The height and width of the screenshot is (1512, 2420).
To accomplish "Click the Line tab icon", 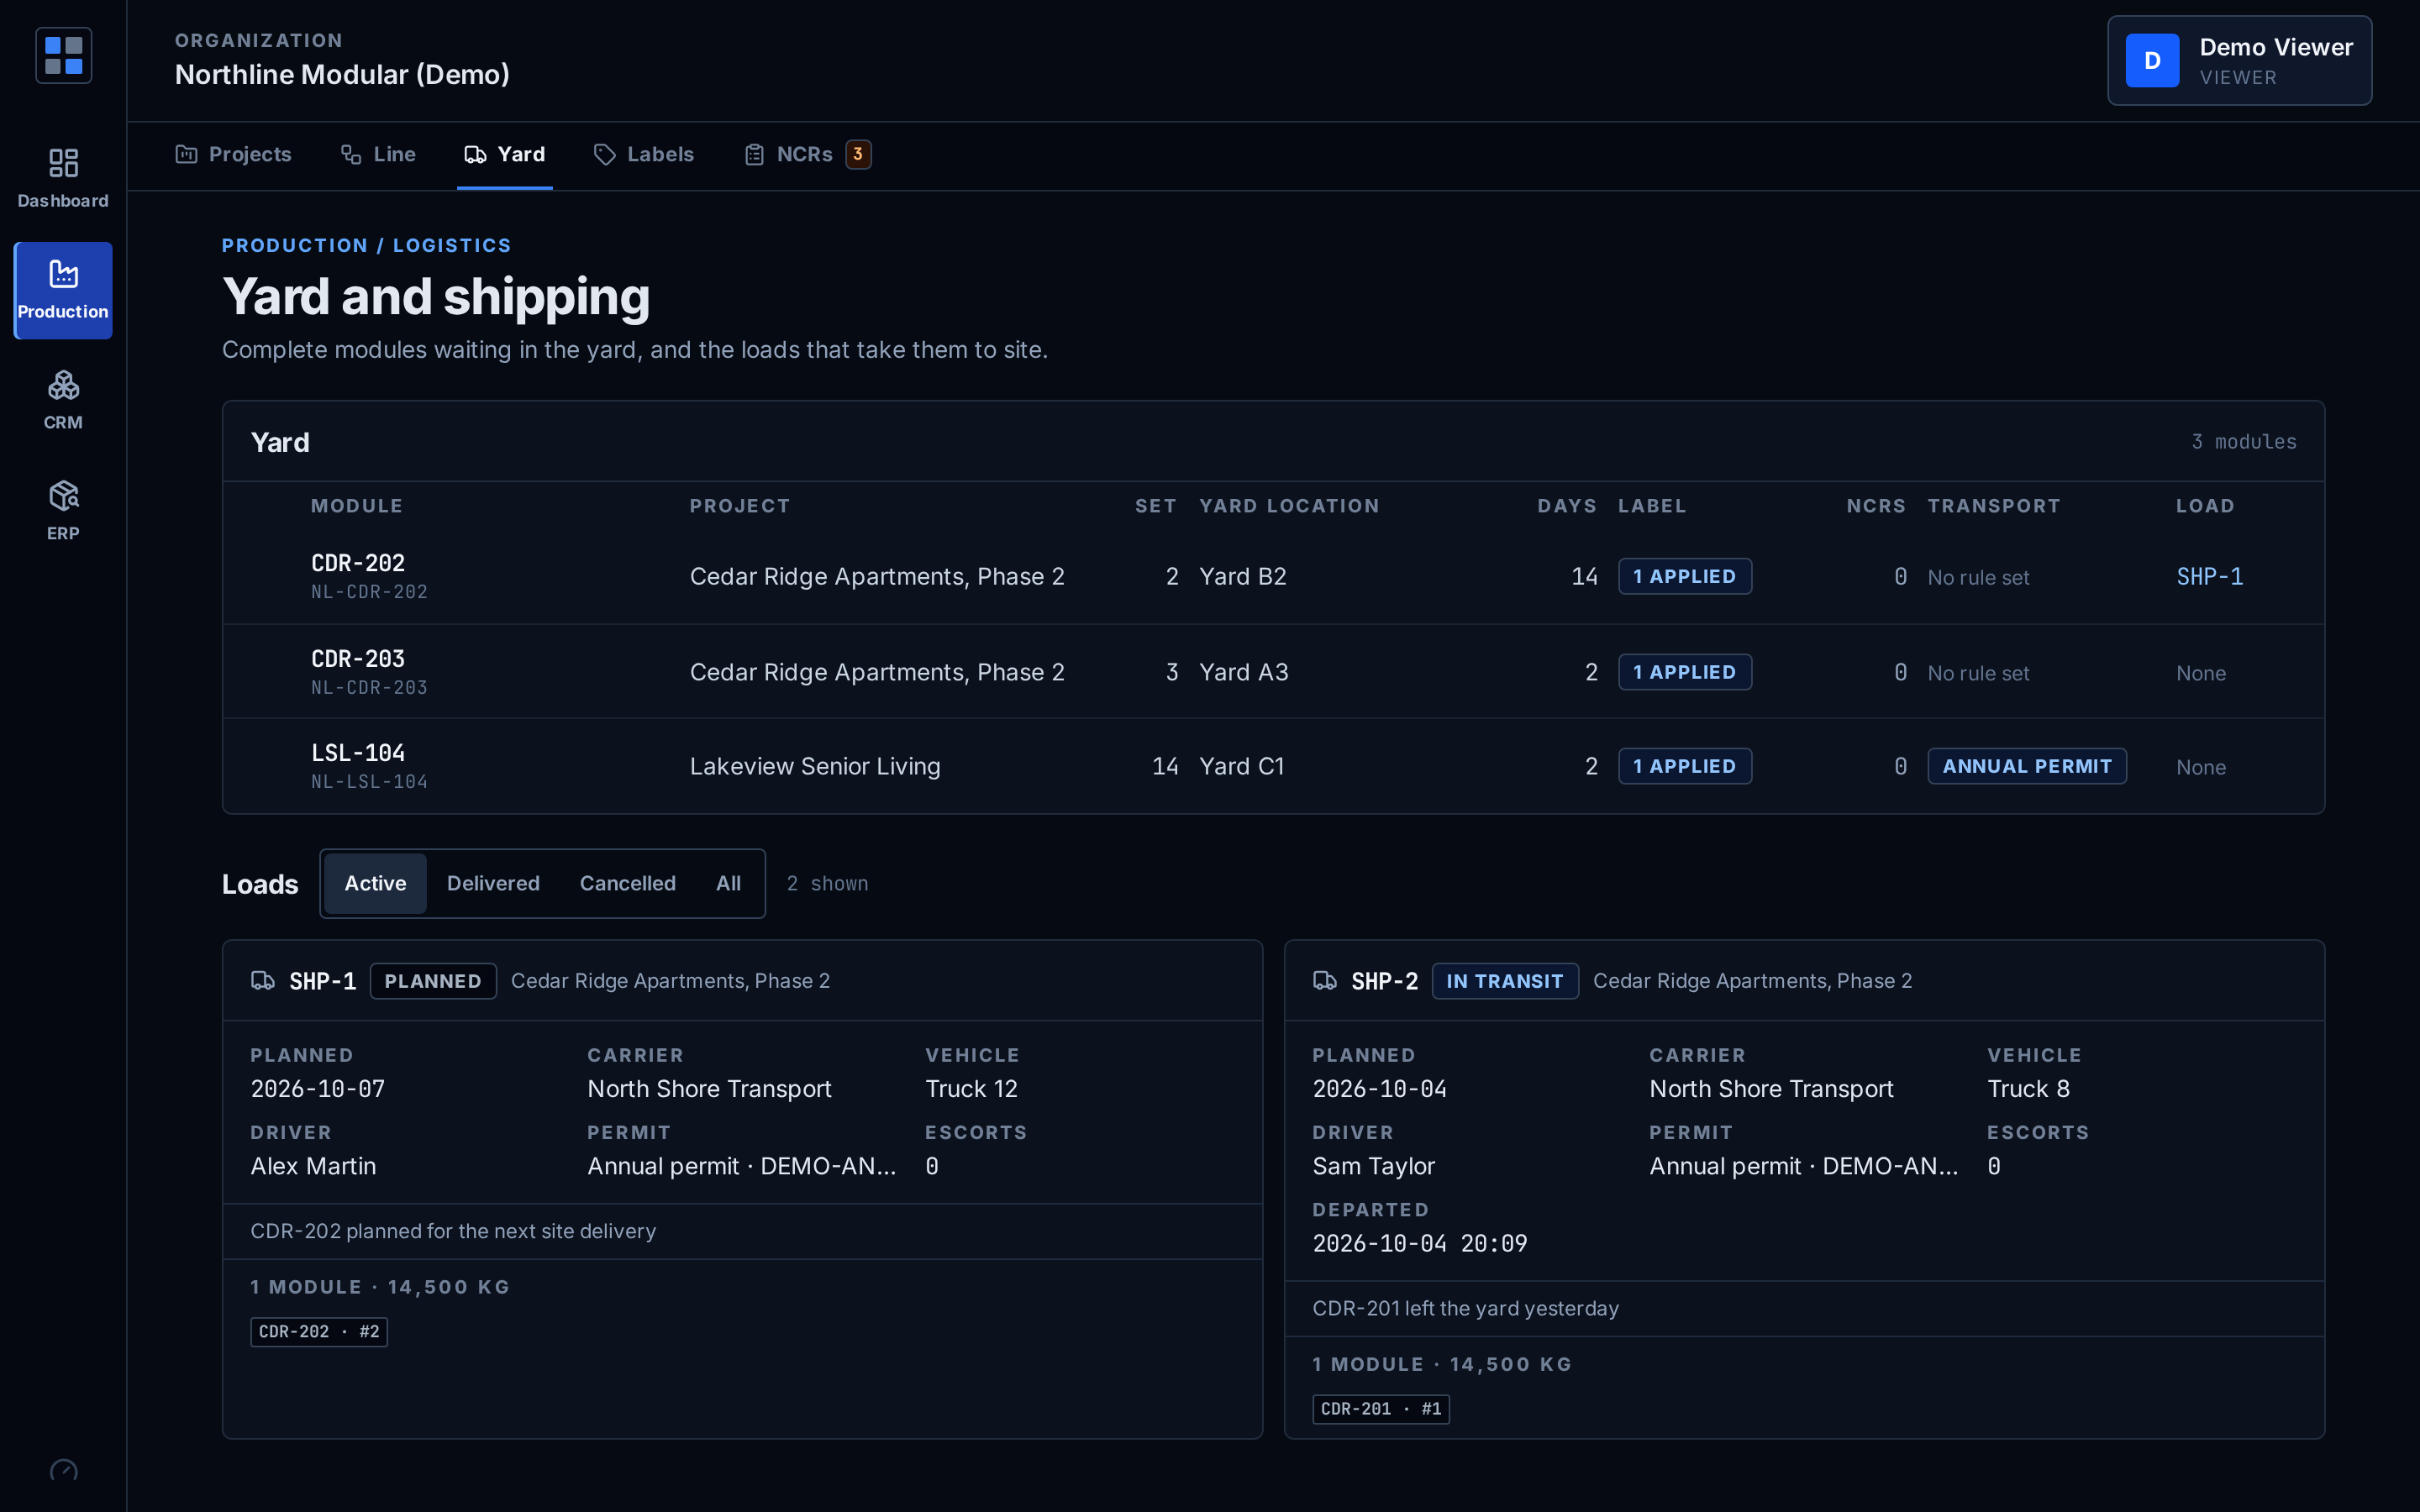I will [351, 154].
